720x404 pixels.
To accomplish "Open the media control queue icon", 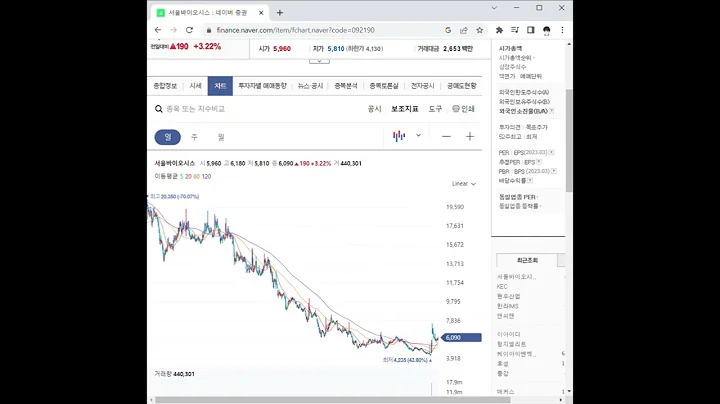I will (515, 30).
